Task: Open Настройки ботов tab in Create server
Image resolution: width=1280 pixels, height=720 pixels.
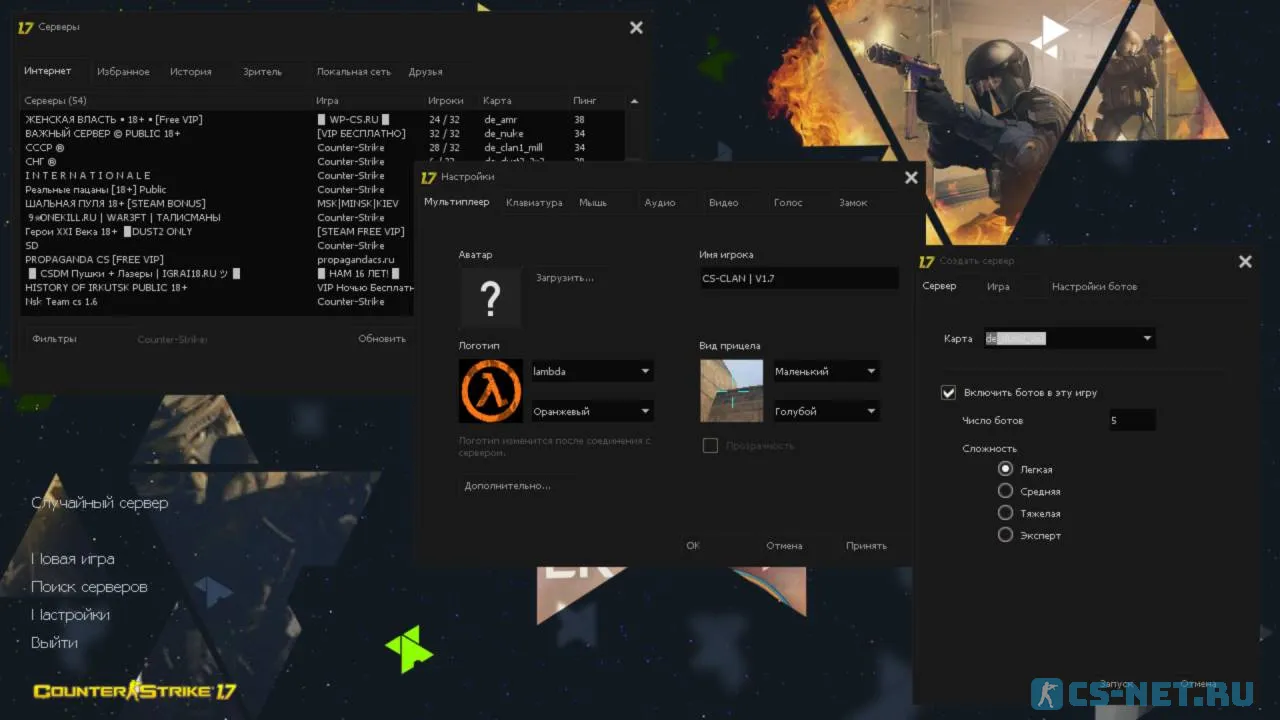Action: (x=1094, y=287)
